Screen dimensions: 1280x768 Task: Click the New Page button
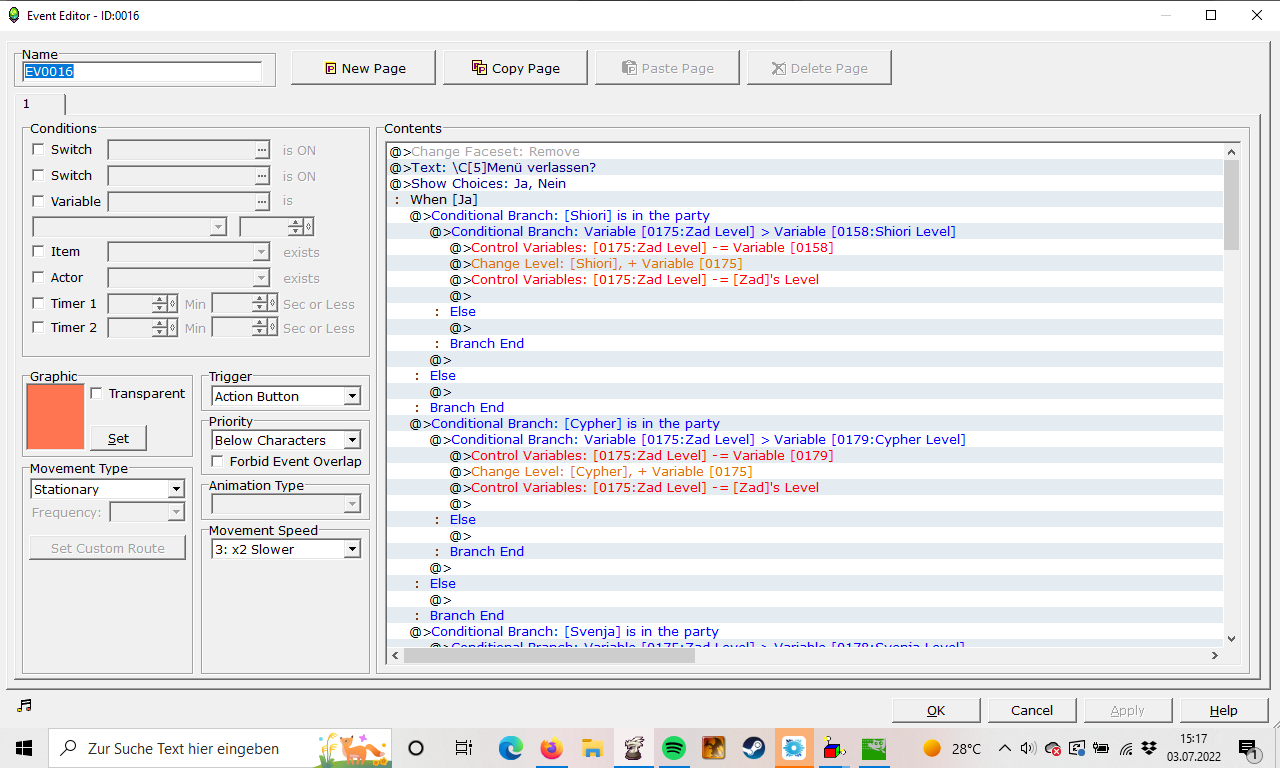tap(363, 68)
